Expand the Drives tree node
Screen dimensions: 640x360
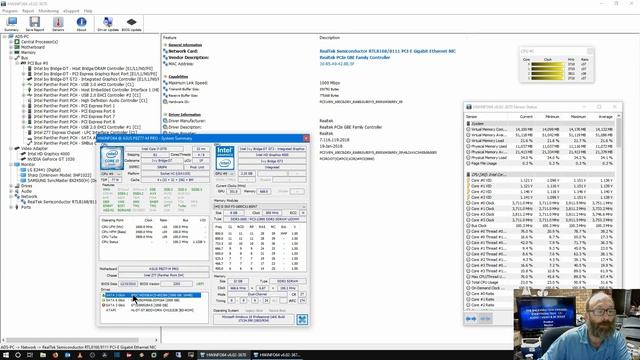(11, 186)
